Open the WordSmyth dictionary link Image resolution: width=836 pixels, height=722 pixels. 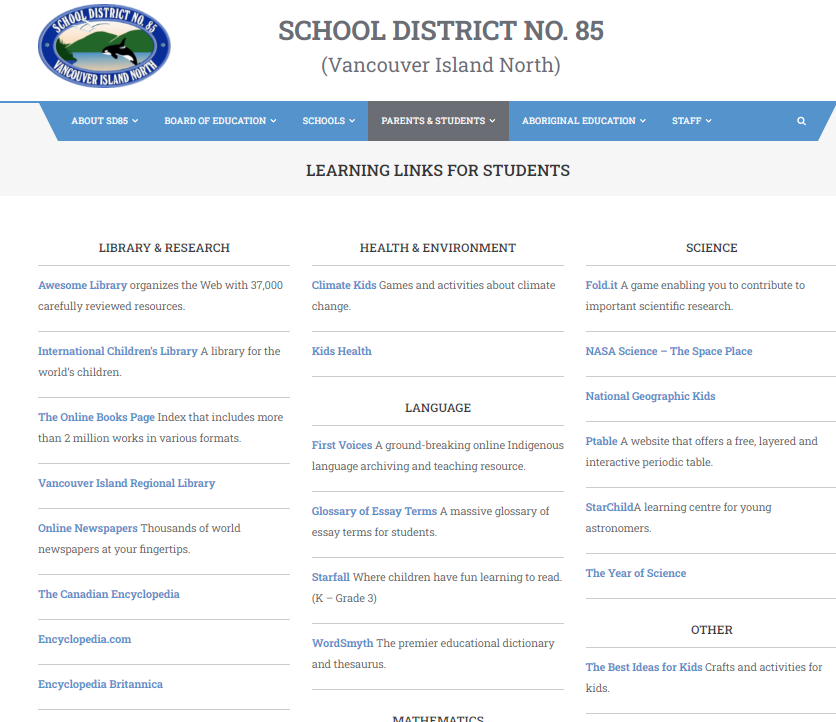click(342, 644)
